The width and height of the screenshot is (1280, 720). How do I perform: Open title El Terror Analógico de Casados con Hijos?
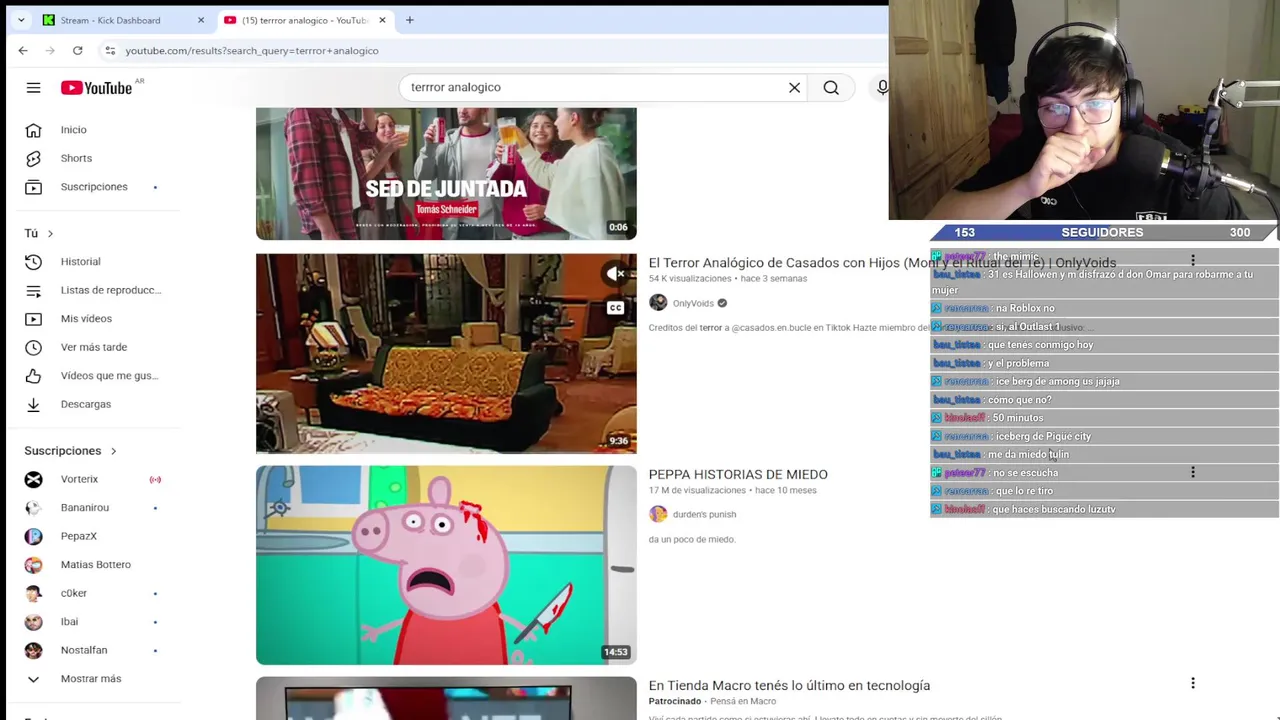pos(882,263)
